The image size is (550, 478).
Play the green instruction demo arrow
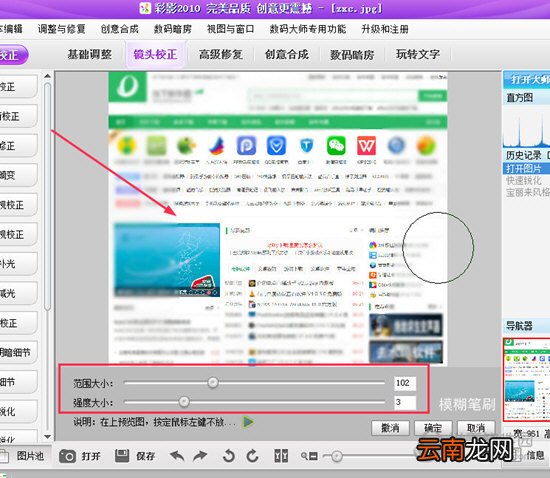(x=248, y=422)
